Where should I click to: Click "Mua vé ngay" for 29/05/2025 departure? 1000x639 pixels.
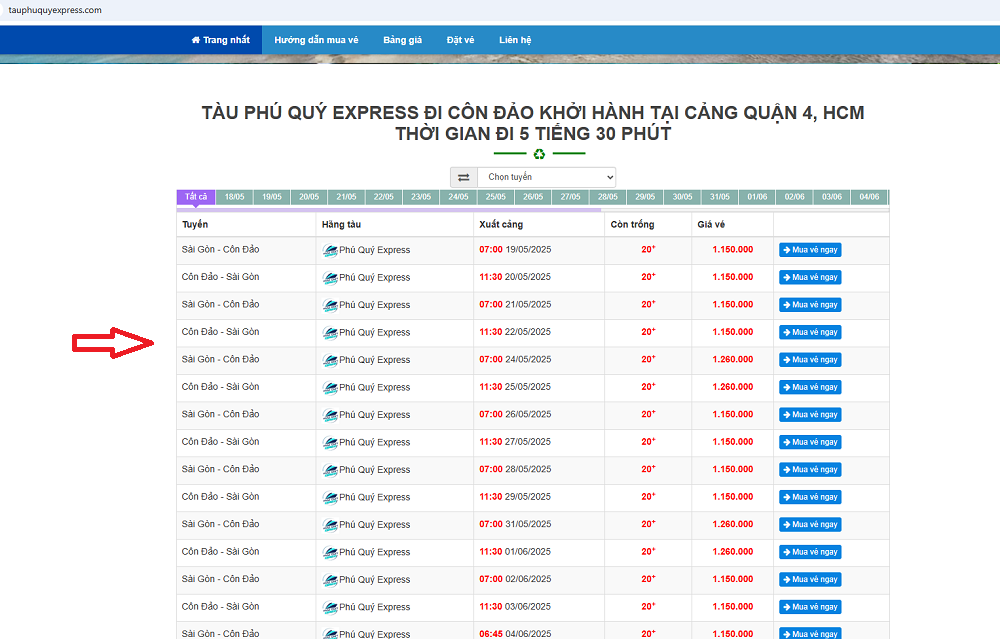pyautogui.click(x=810, y=497)
